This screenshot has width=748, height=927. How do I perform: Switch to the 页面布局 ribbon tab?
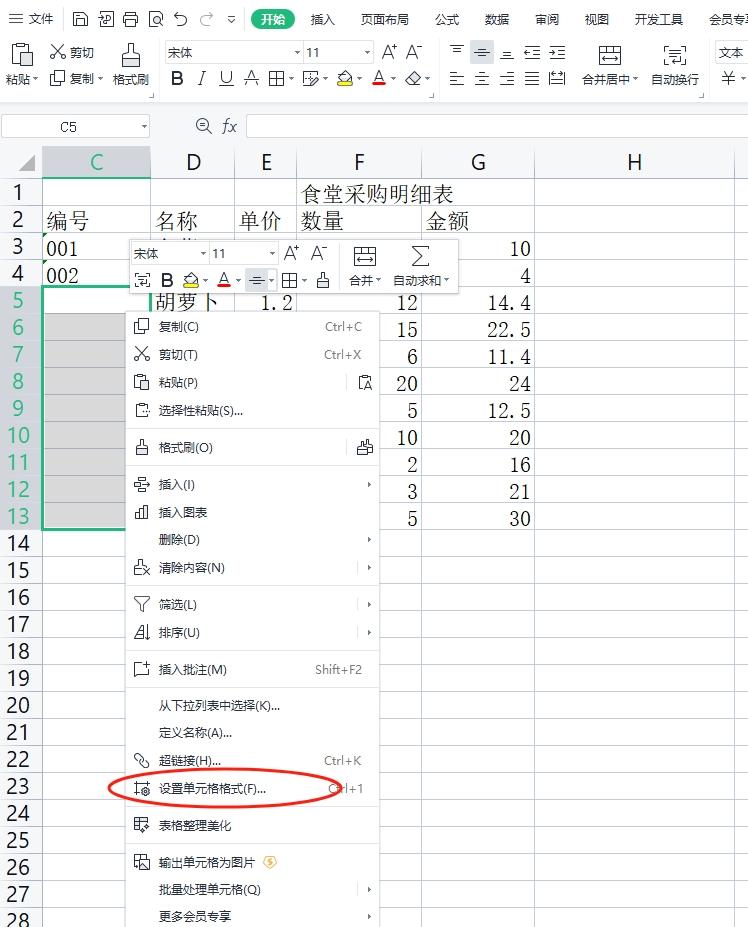coord(384,20)
